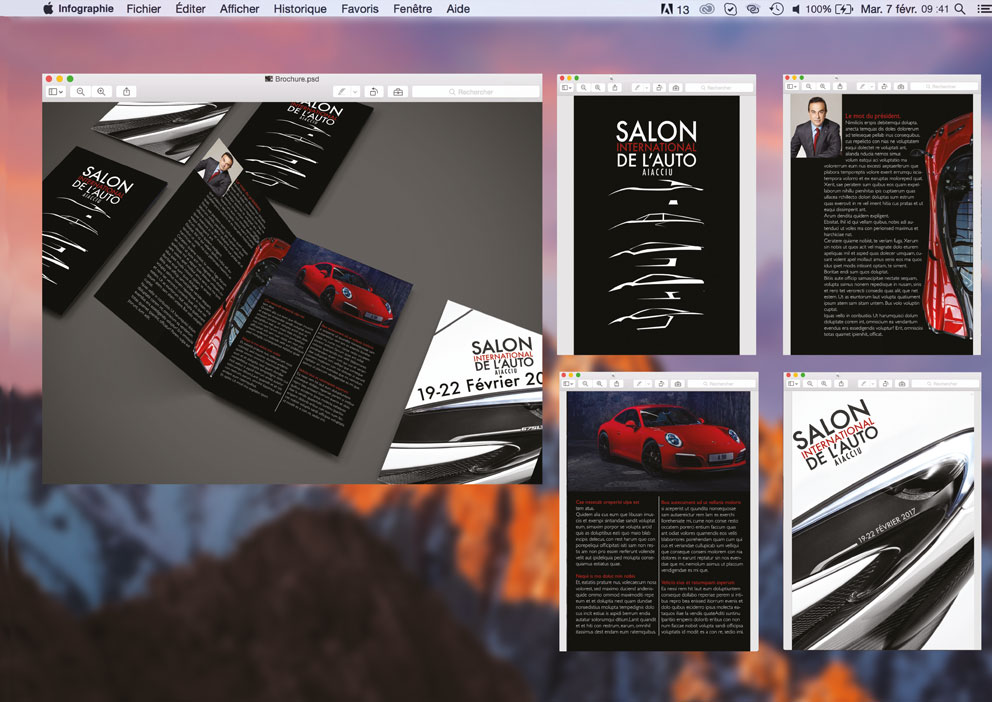
Task: Select the red Porsche brochure page window
Action: point(657,520)
